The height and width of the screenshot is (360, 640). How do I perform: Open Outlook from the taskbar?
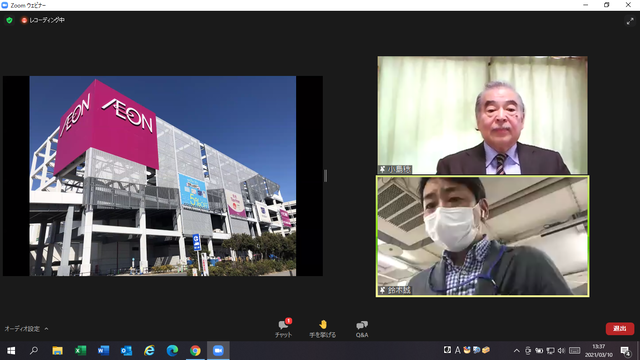coord(127,351)
